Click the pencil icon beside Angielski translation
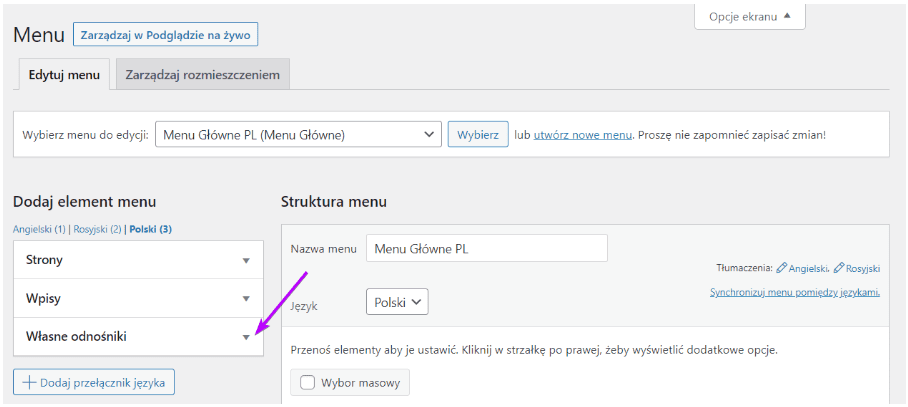 (782, 268)
